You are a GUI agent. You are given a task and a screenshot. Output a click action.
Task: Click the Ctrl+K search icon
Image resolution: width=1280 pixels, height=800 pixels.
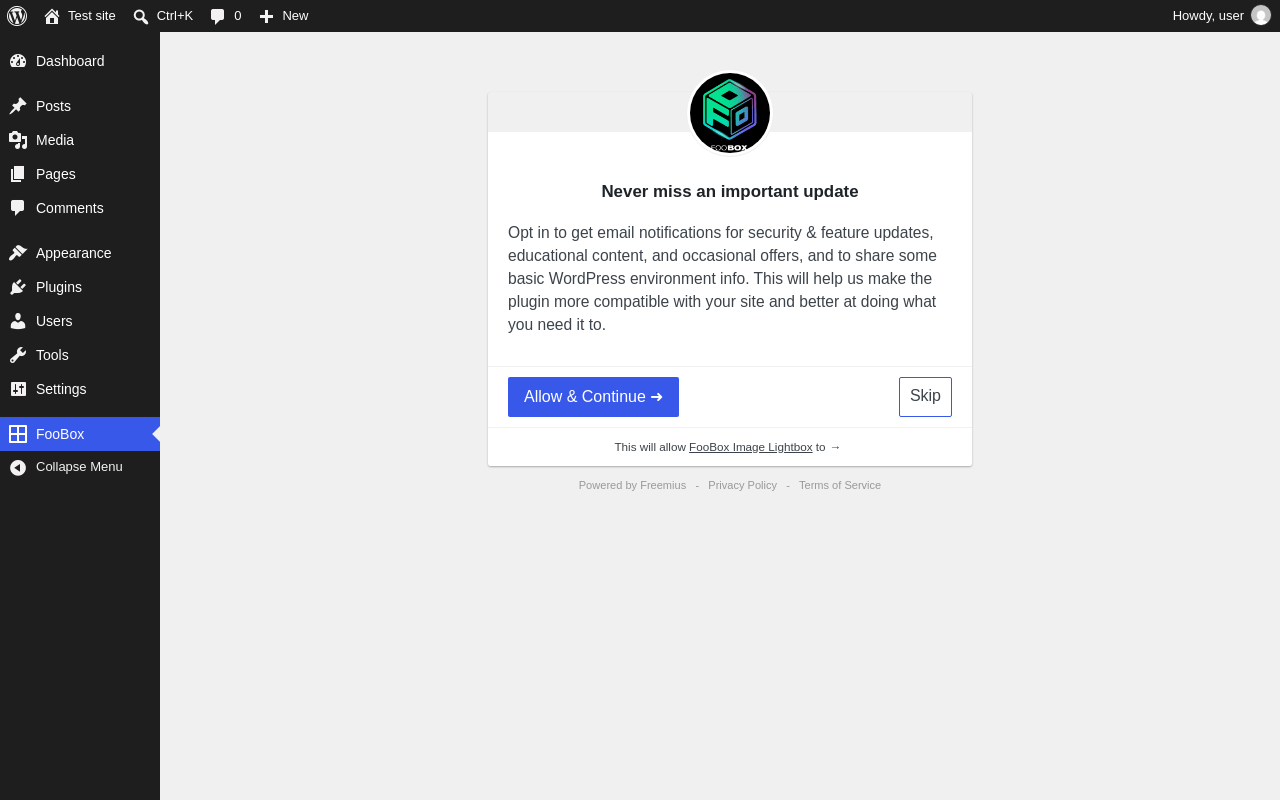click(141, 16)
